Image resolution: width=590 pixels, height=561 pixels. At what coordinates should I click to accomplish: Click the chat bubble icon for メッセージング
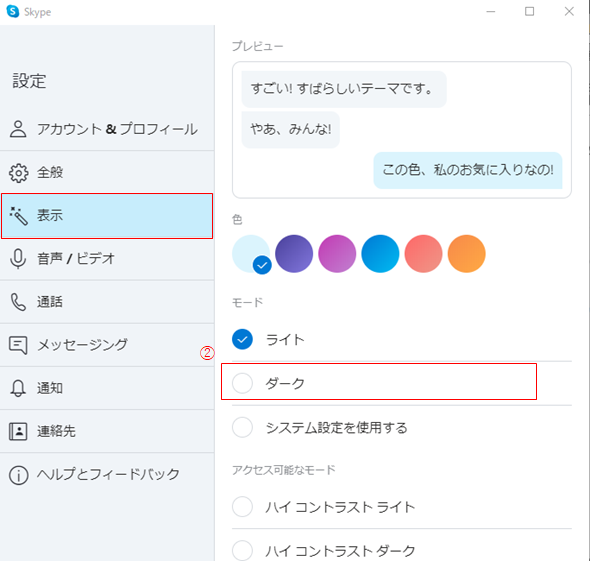pyautogui.click(x=18, y=345)
